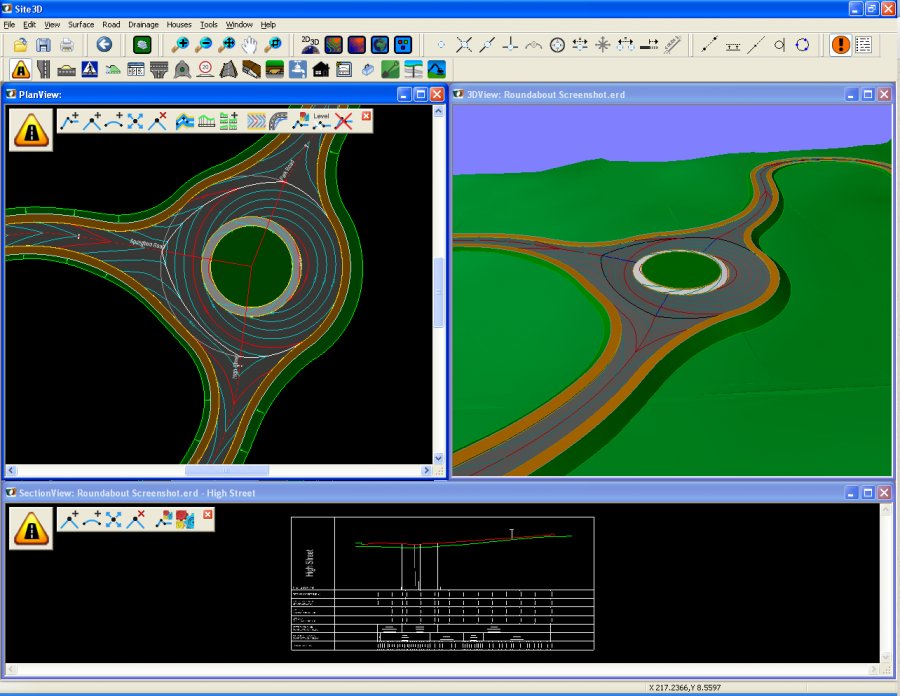Click the orange exclamation warning button
Viewport: 900px width, 696px height.
pos(840,45)
